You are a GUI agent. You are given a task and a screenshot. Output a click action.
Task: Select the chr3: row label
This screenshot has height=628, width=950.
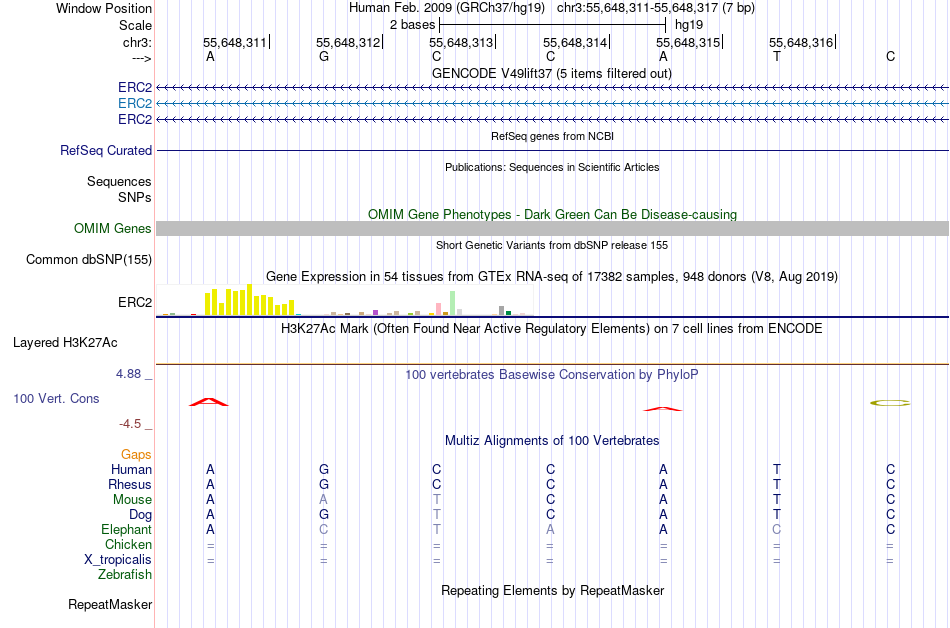137,42
